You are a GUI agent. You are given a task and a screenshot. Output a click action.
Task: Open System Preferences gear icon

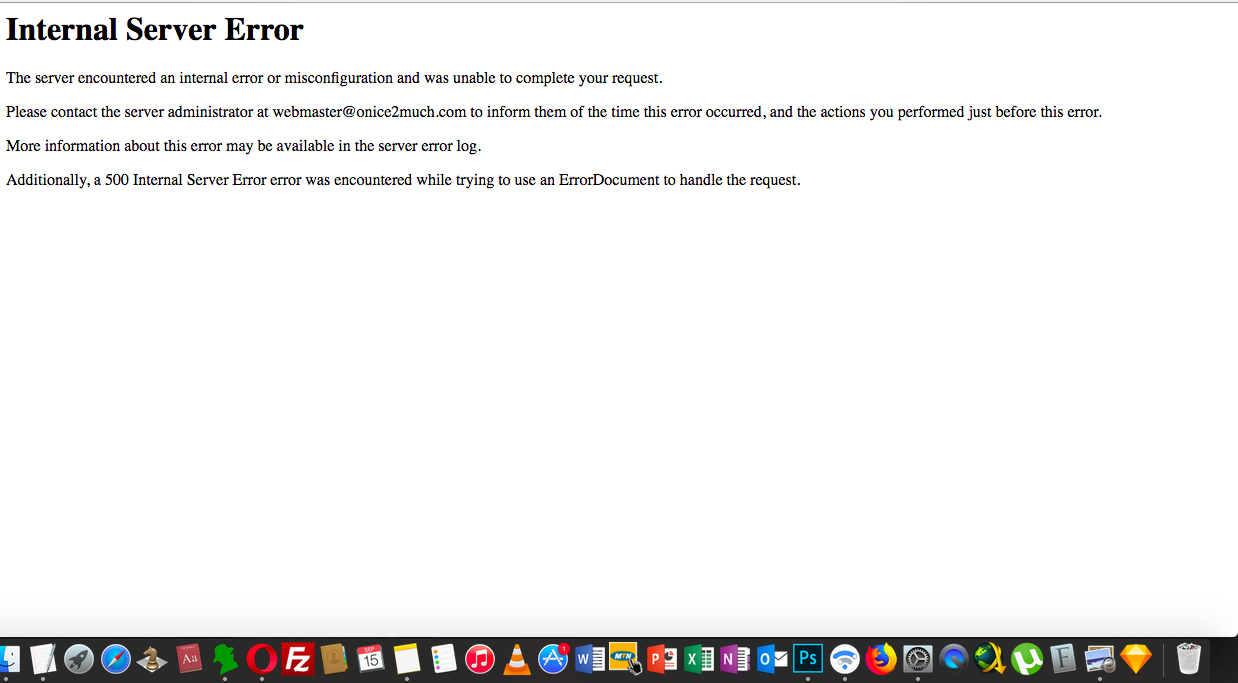(x=918, y=659)
